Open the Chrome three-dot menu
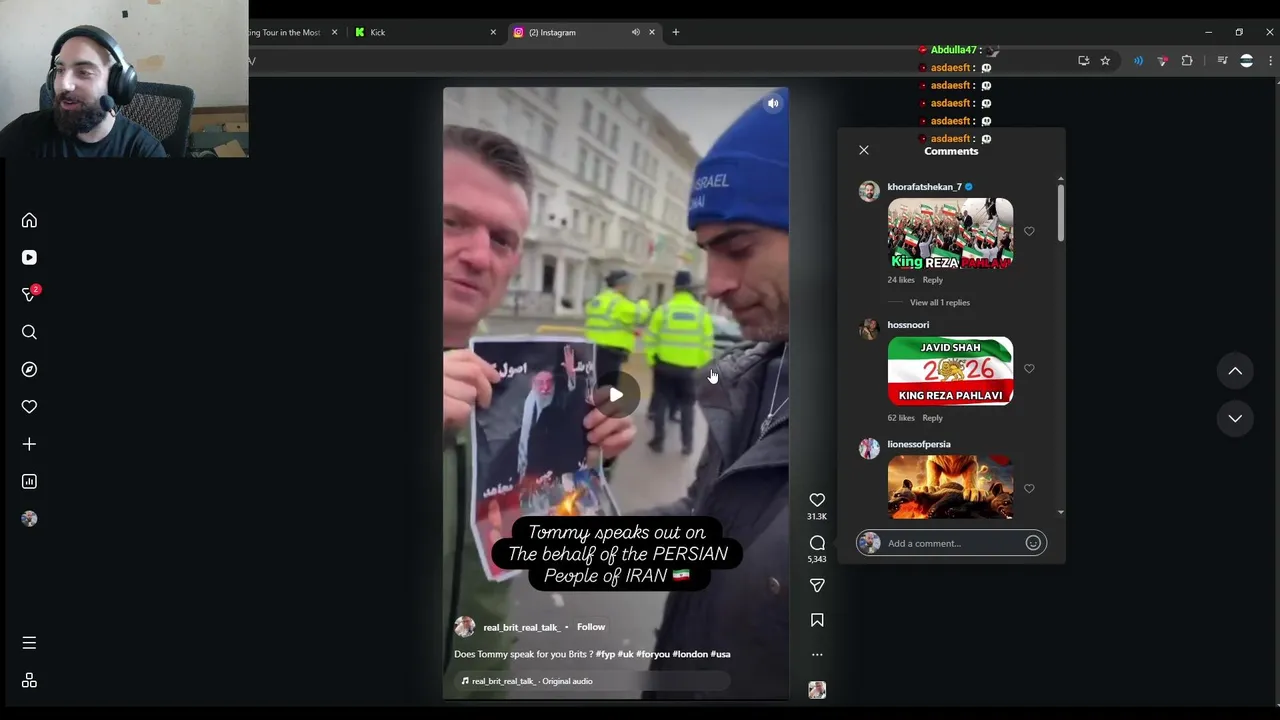This screenshot has height=720, width=1280. [x=1270, y=61]
